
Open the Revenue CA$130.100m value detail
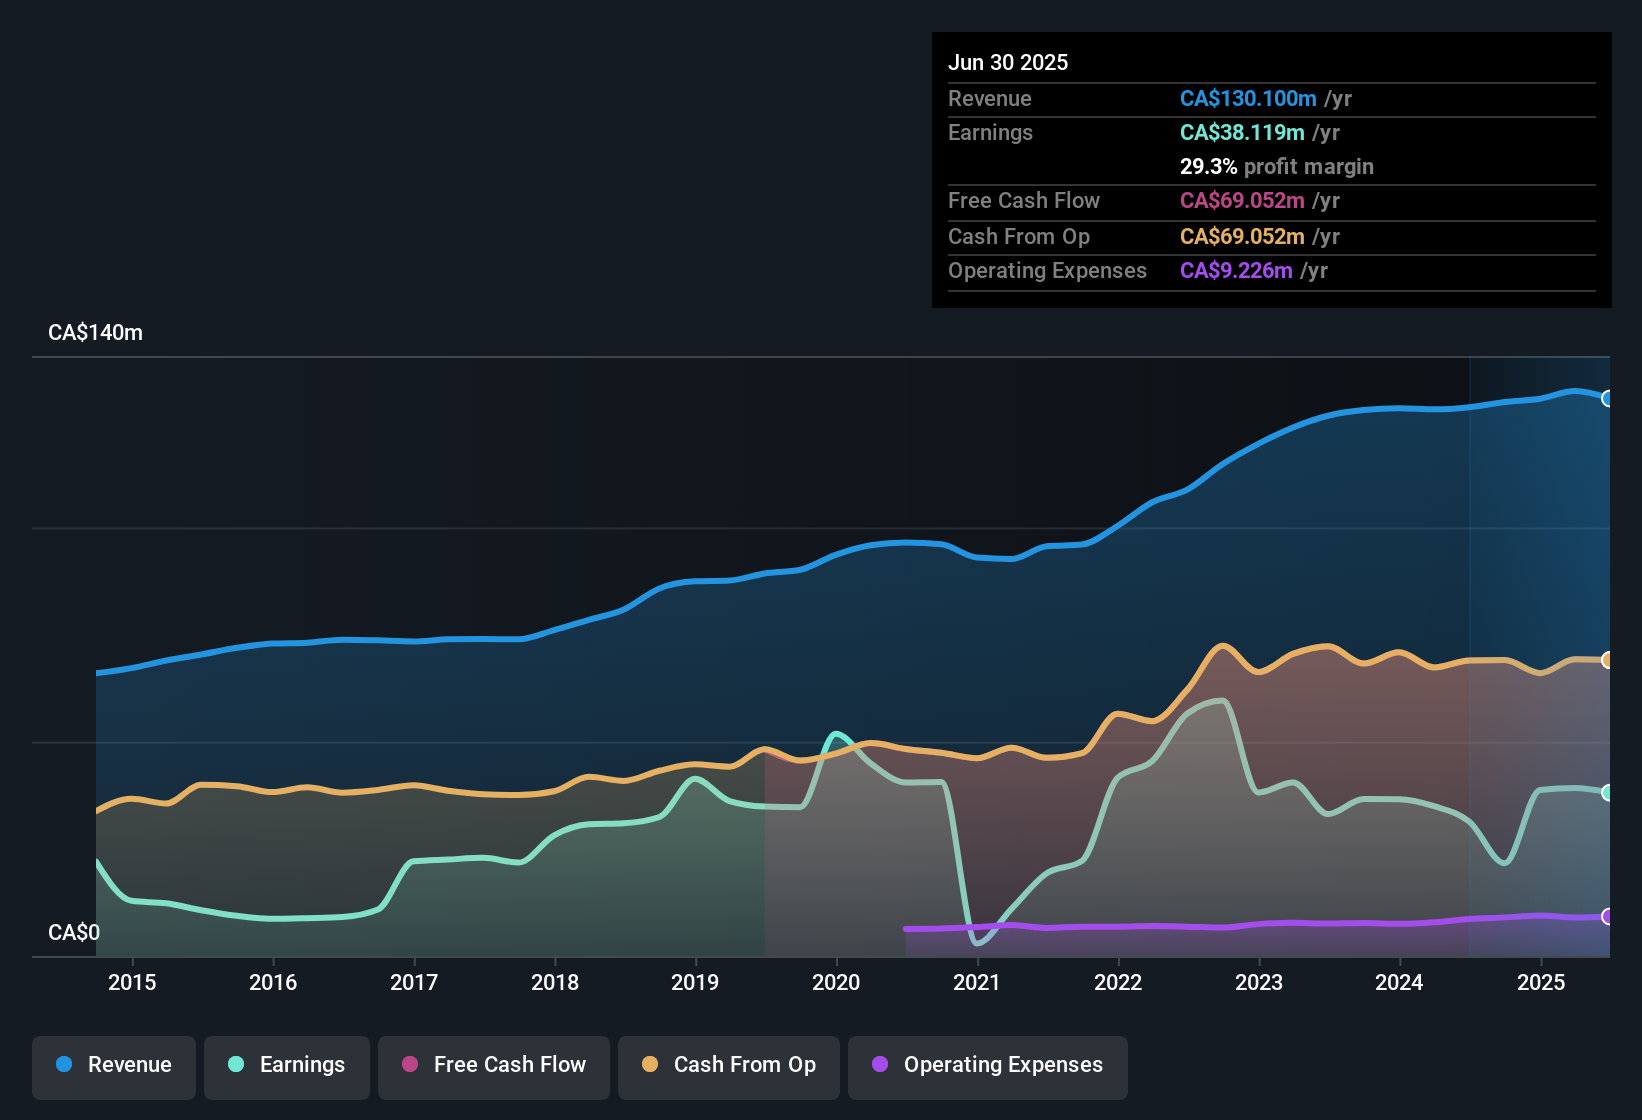tap(1248, 99)
